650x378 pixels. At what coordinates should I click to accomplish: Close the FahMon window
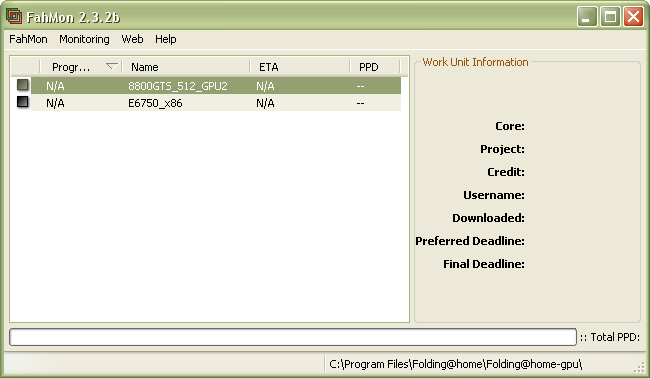click(633, 17)
